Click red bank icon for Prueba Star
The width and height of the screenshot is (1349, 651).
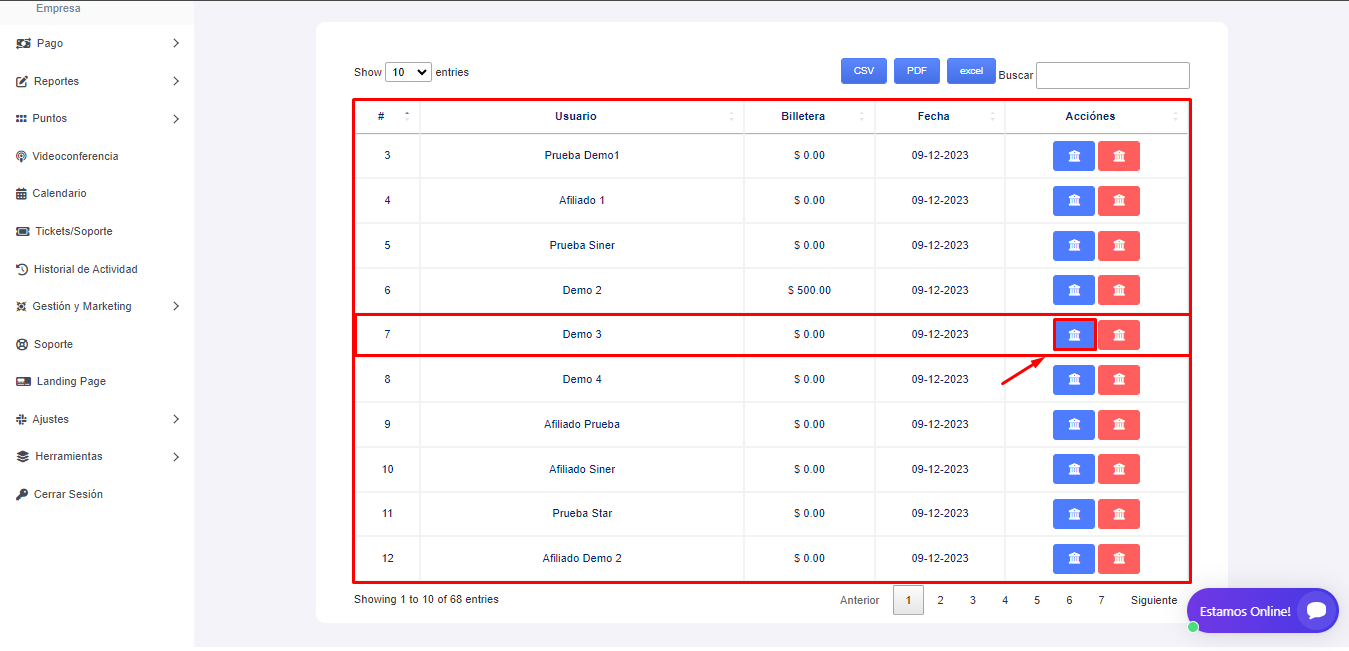pyautogui.click(x=1118, y=514)
